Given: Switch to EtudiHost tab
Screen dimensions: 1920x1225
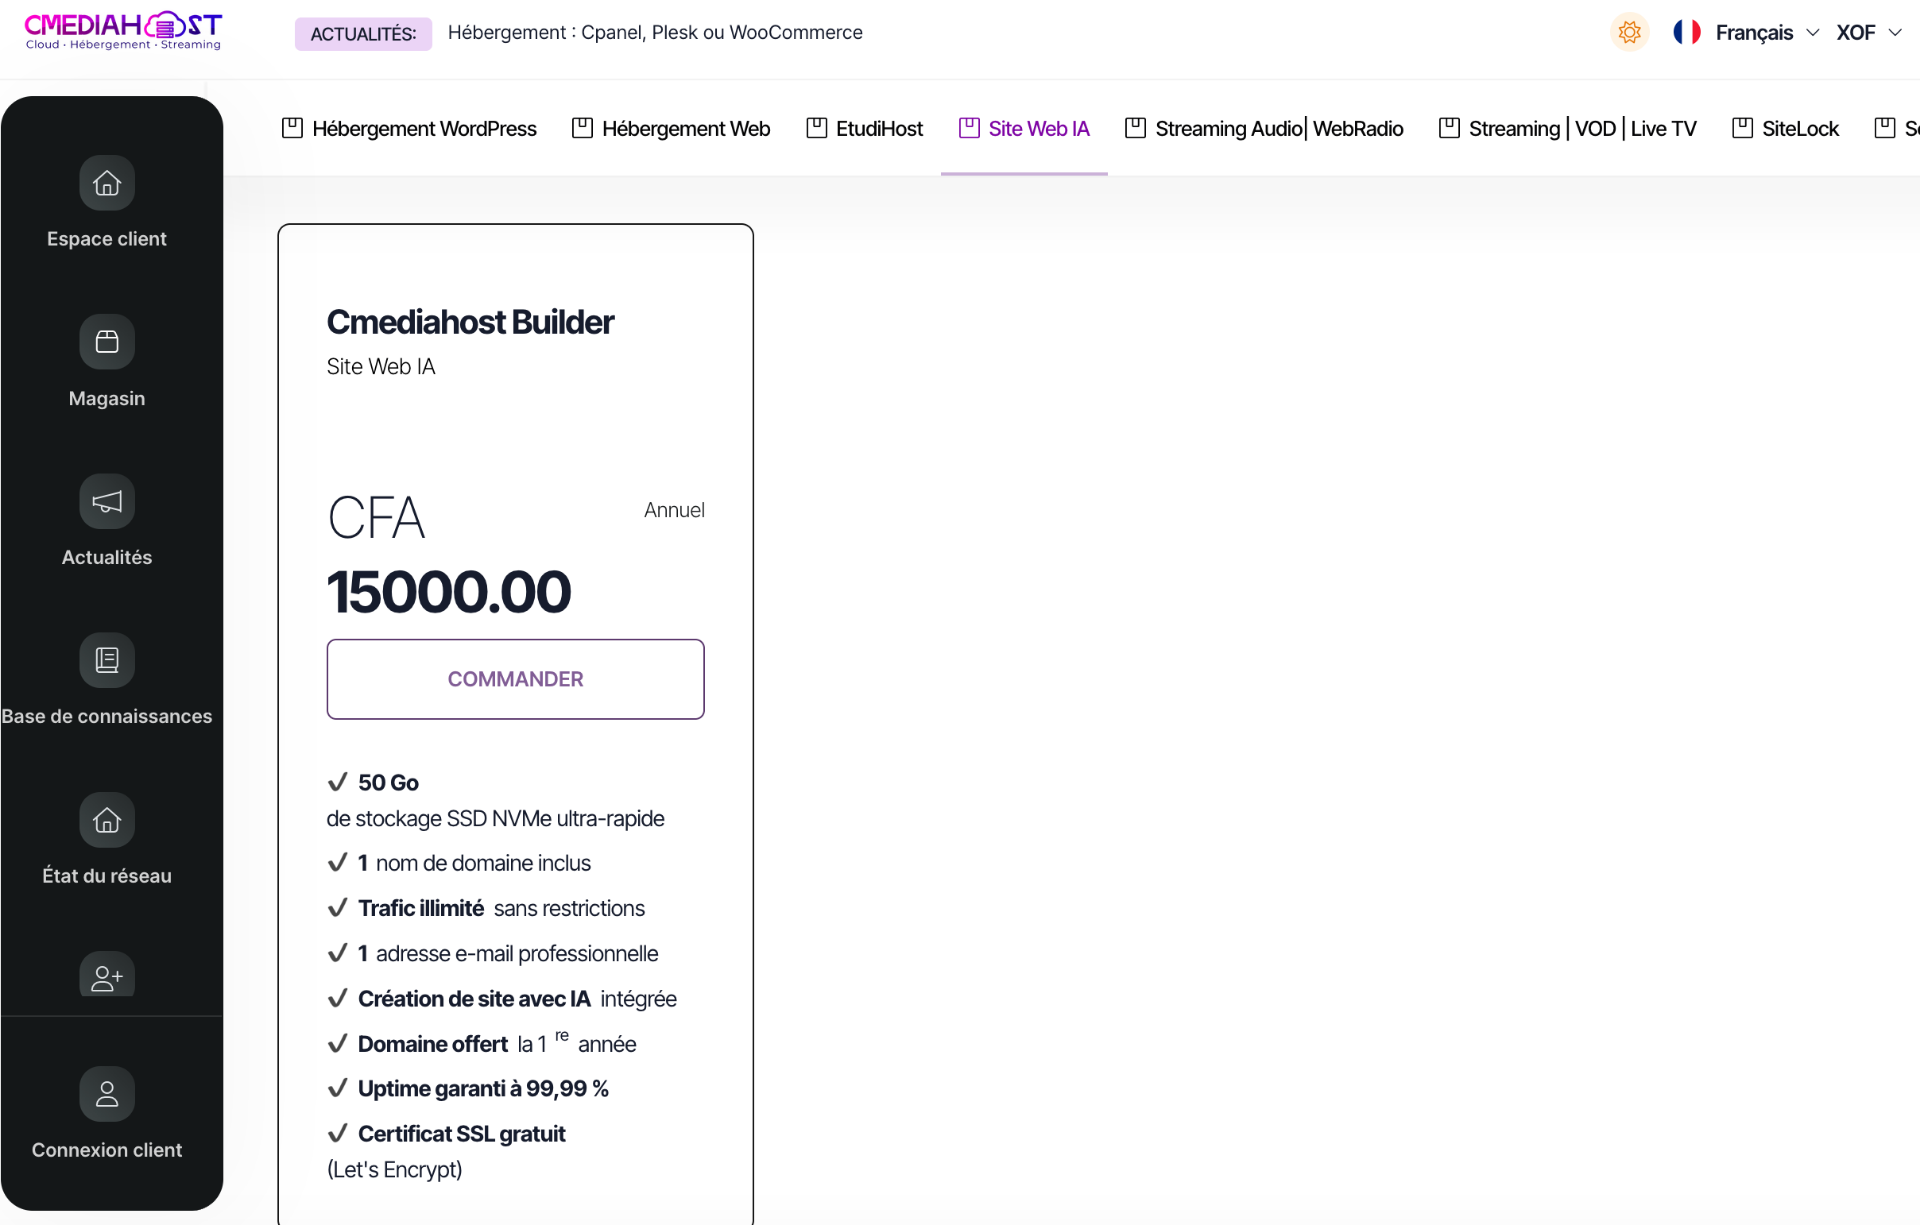Looking at the screenshot, I should click(x=864, y=128).
